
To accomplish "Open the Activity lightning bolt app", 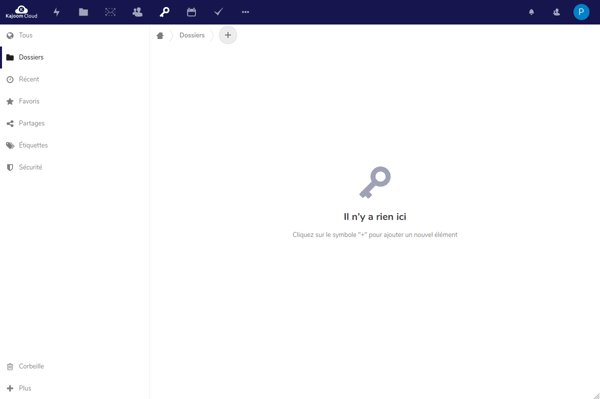I will [x=57, y=12].
